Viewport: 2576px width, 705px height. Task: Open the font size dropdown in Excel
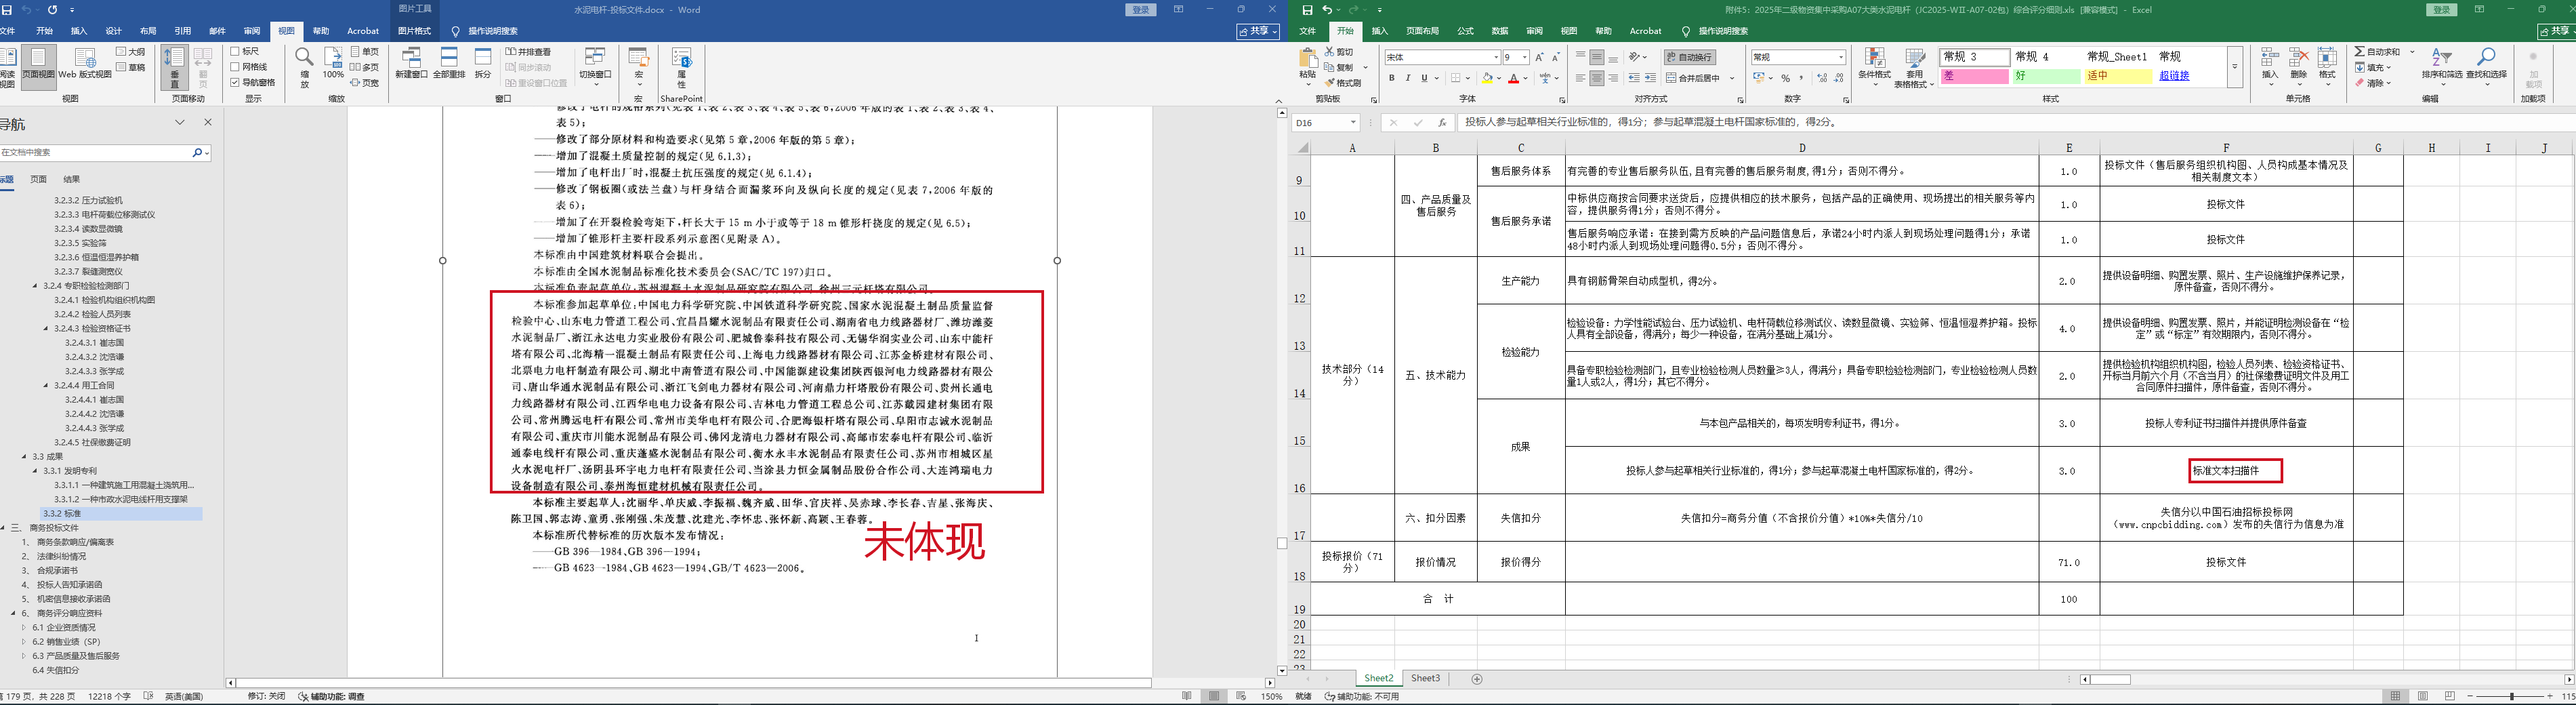click(x=1524, y=57)
